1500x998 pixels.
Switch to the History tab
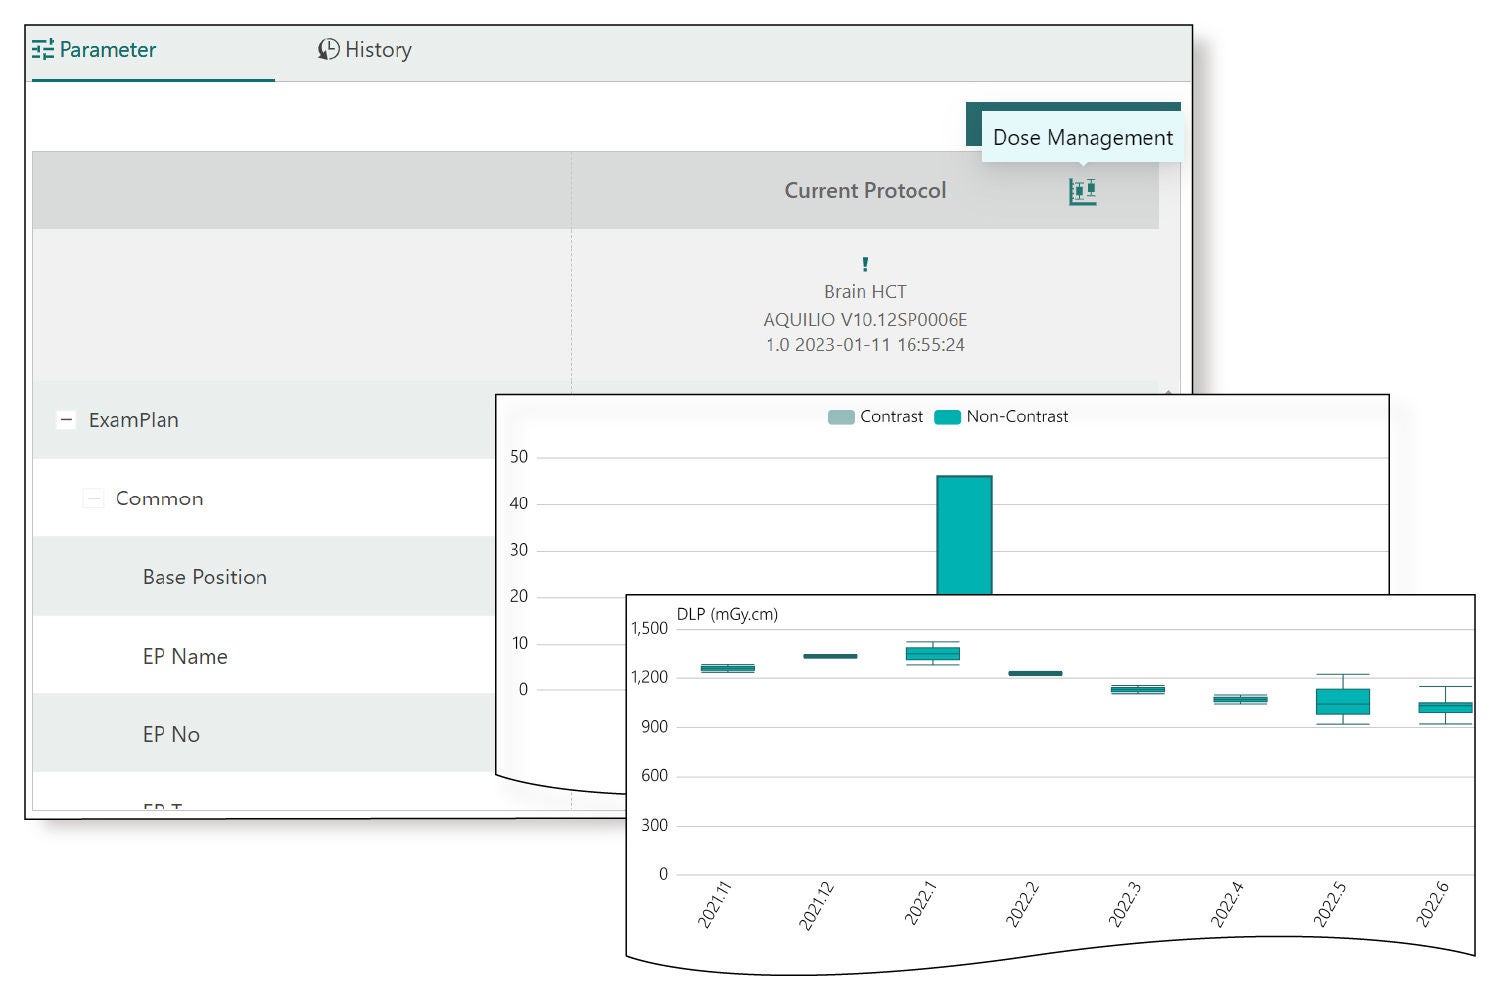pyautogui.click(x=365, y=50)
